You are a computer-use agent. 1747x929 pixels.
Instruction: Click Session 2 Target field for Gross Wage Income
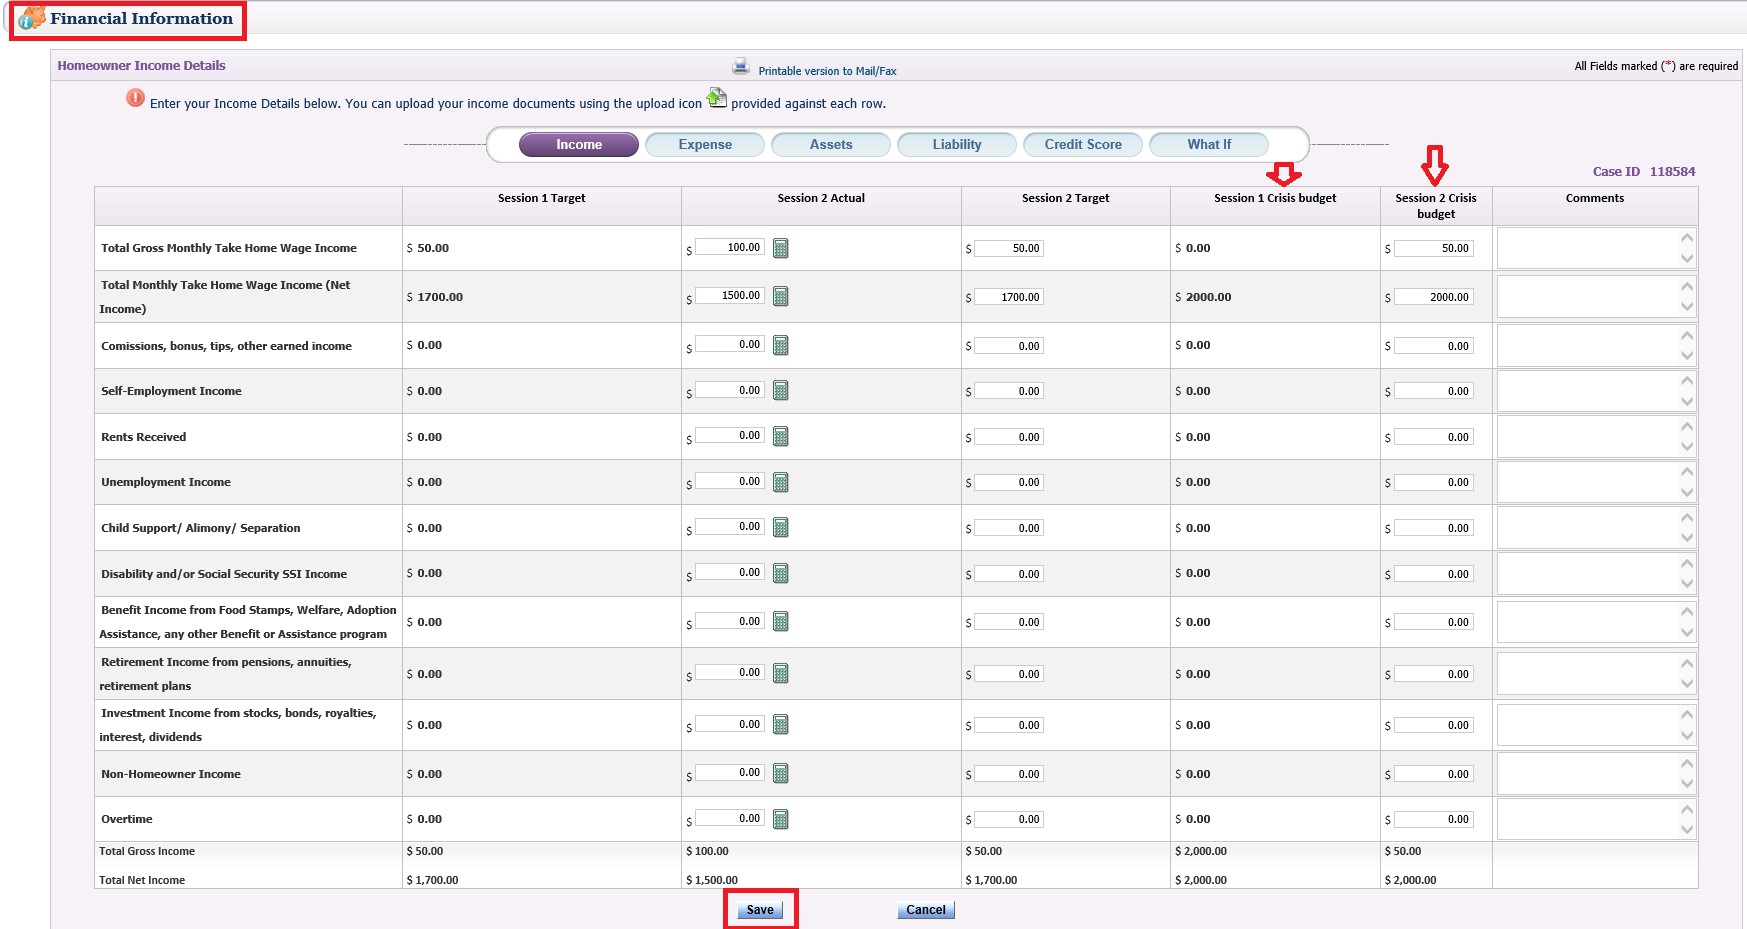click(x=1009, y=248)
